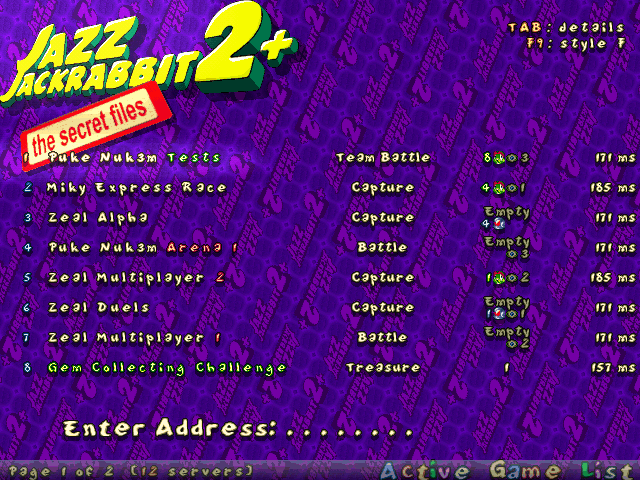Click '171 ms' ping of Puke Nuk3m Arena 1
Image resolution: width=640 pixels, height=480 pixels.
coord(616,248)
